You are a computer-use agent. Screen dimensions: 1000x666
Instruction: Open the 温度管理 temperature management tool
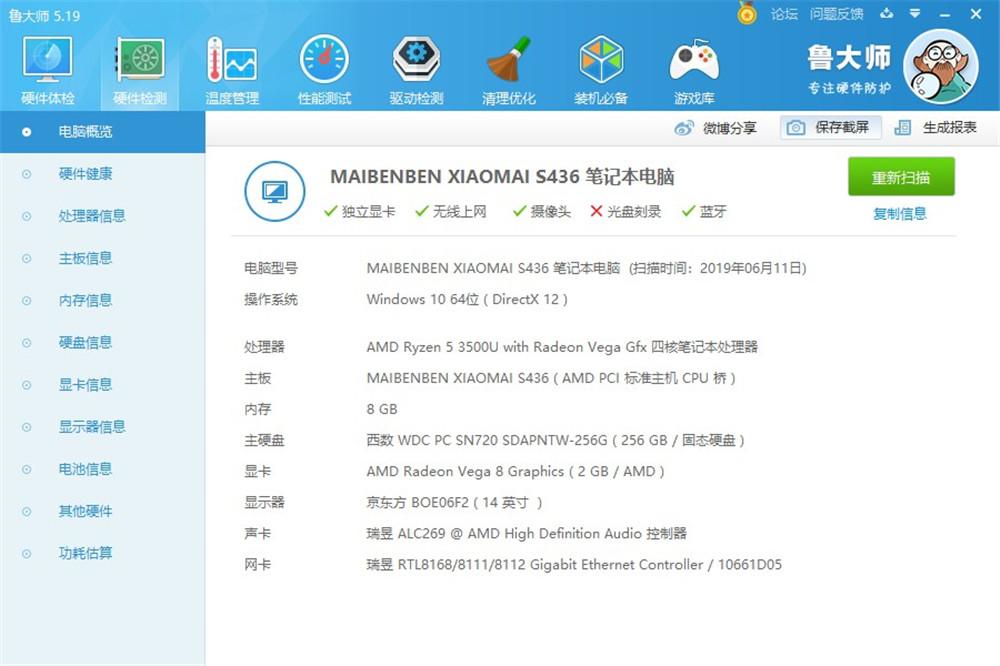point(232,66)
